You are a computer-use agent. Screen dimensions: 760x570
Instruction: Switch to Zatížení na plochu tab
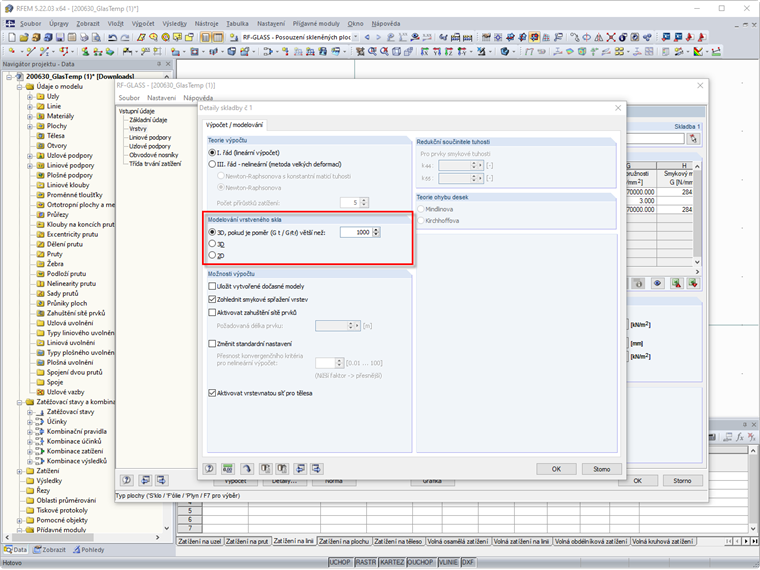(x=344, y=541)
